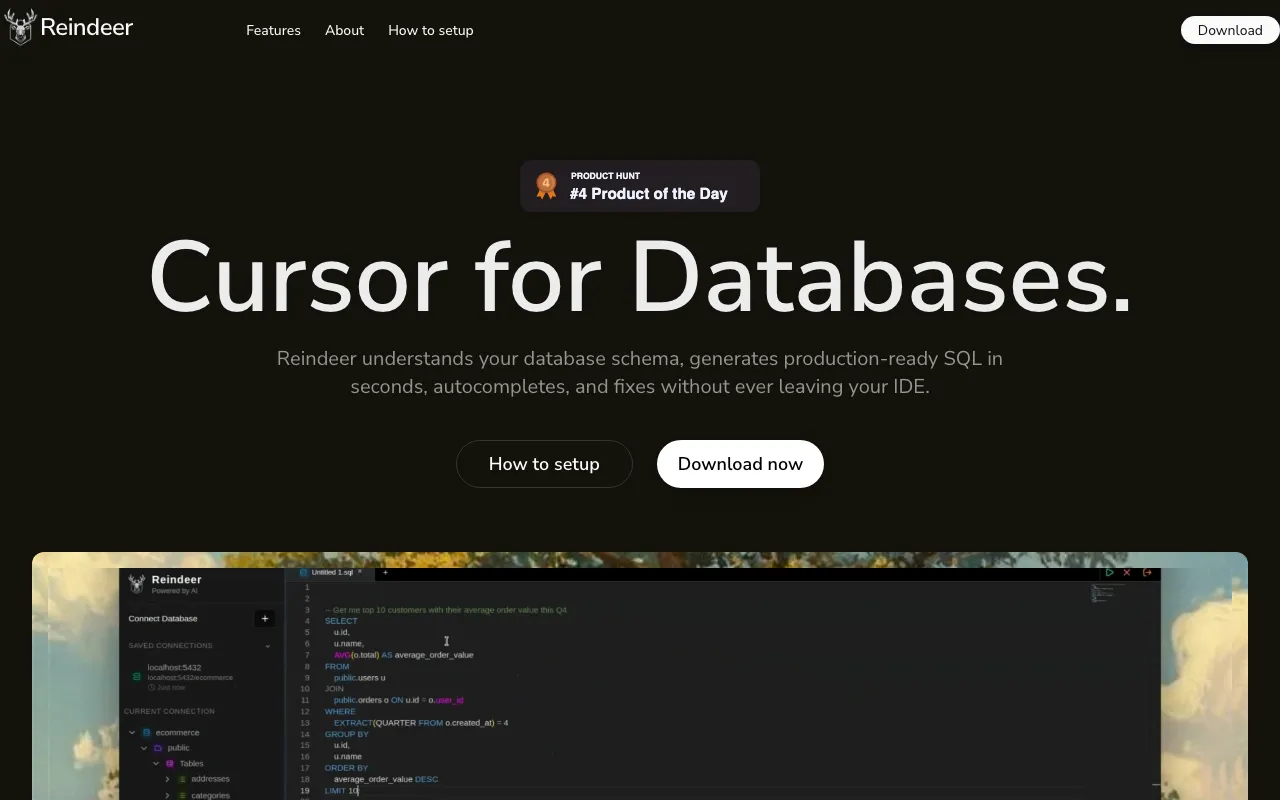Click the Cursor for Databases headline
This screenshot has height=800, width=1280.
coord(640,277)
